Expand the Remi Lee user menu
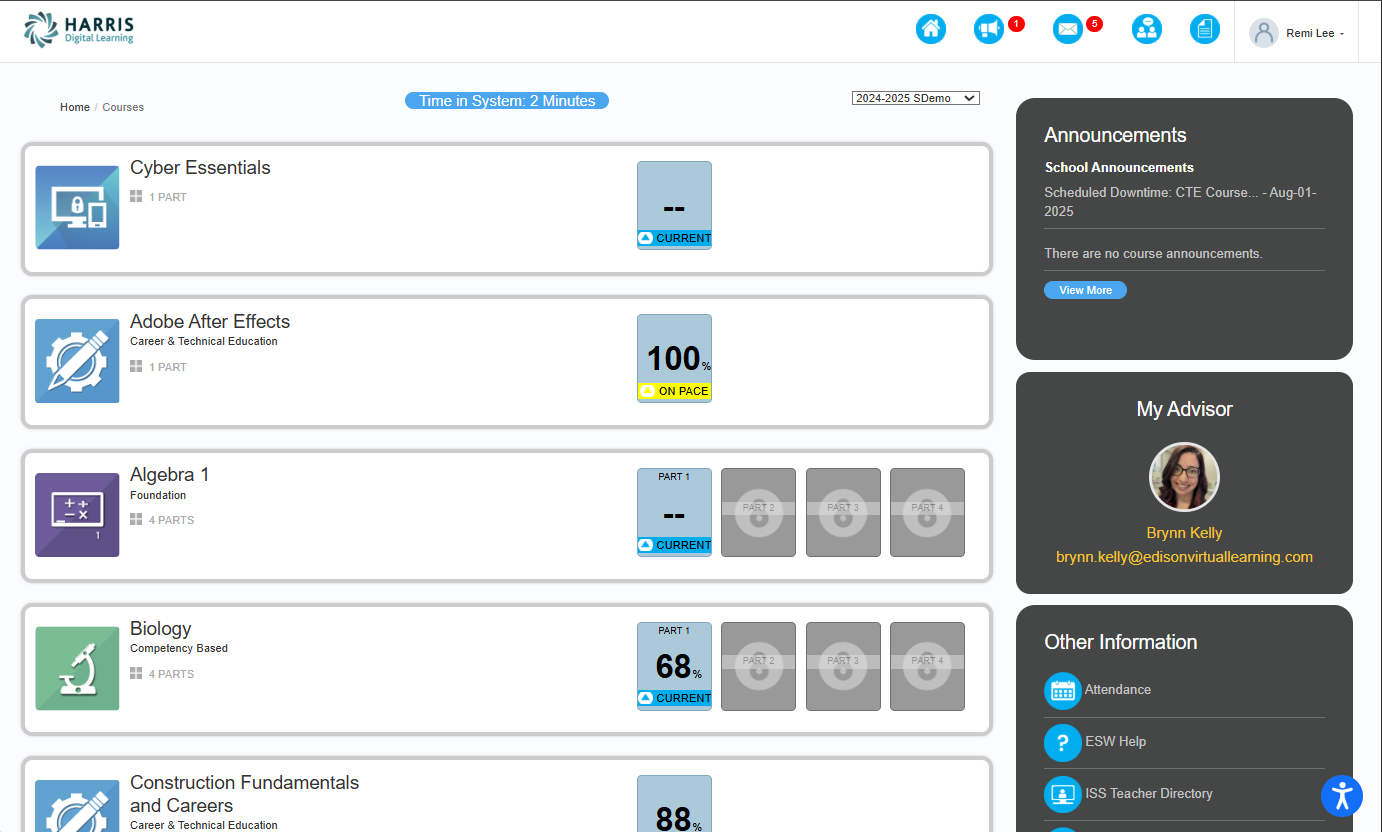This screenshot has width=1382, height=832. (x=1297, y=33)
